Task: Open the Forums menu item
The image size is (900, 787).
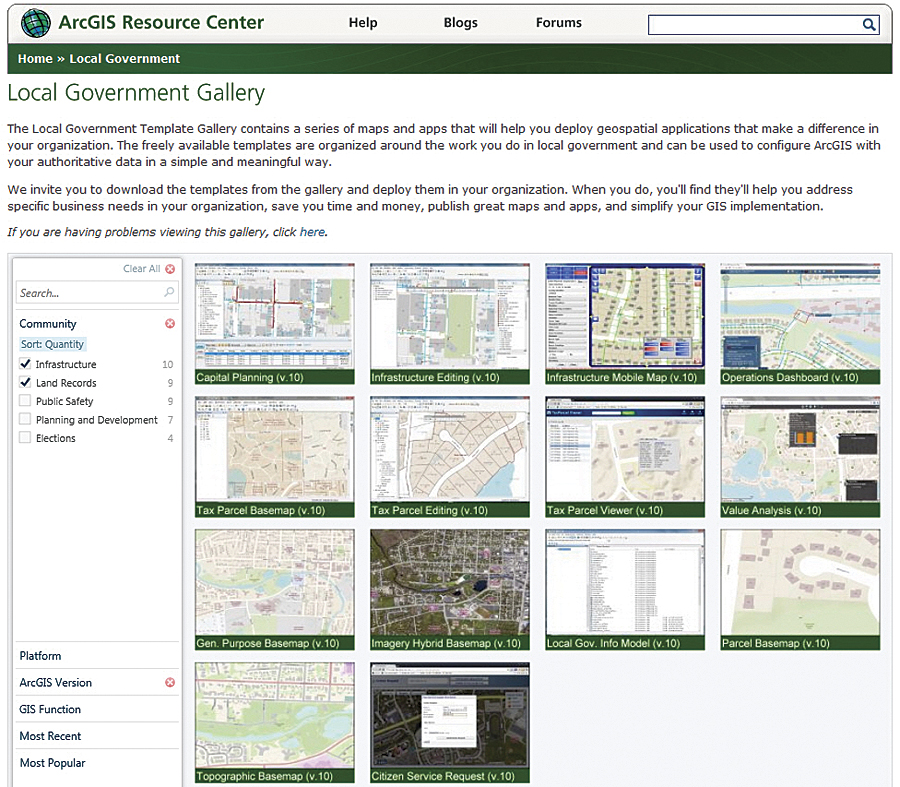Action: (558, 22)
